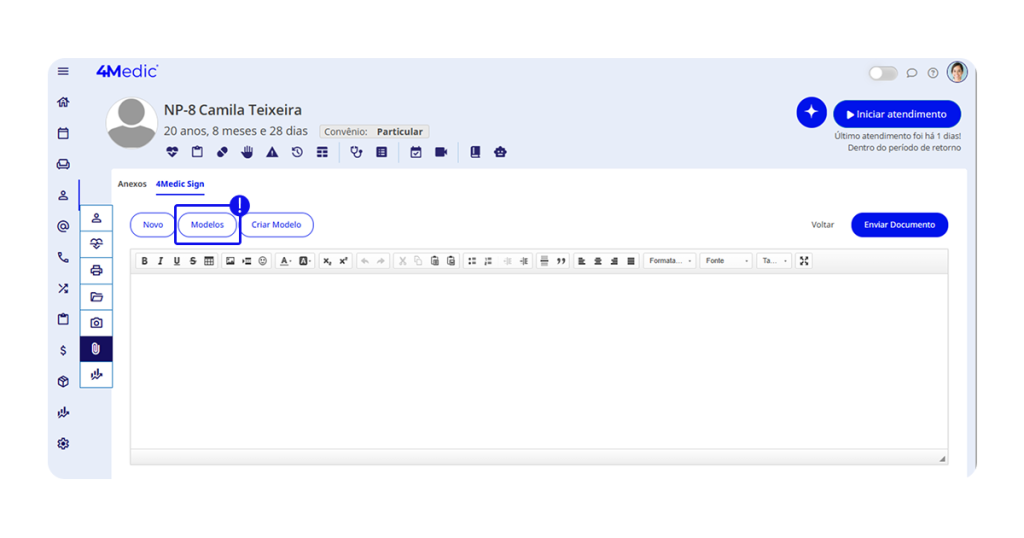Open the couch waiting room icon
The height and width of the screenshot is (538, 1024).
click(63, 164)
